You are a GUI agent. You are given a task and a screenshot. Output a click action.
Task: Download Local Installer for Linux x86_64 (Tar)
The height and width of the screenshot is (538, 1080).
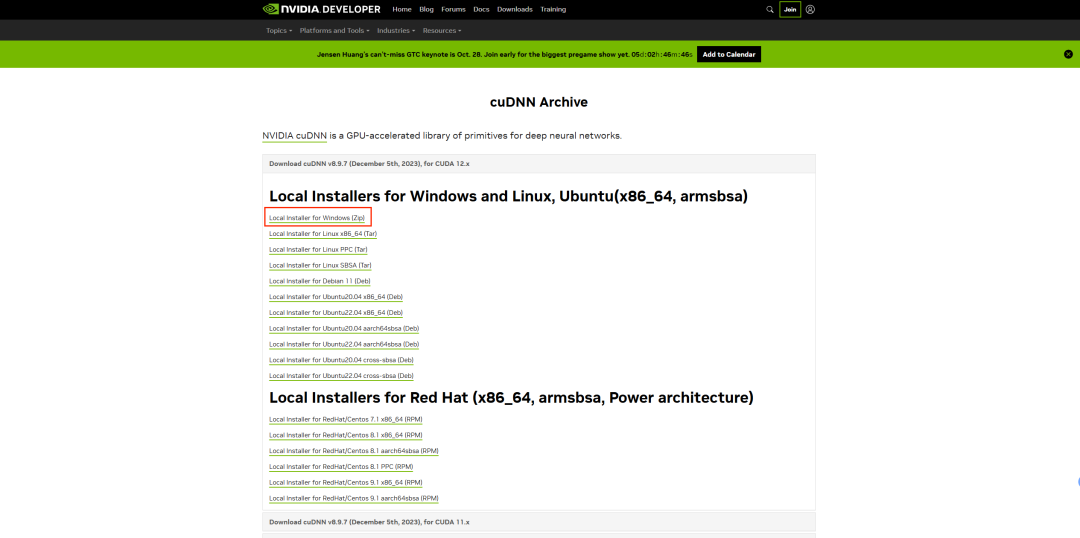point(323,234)
